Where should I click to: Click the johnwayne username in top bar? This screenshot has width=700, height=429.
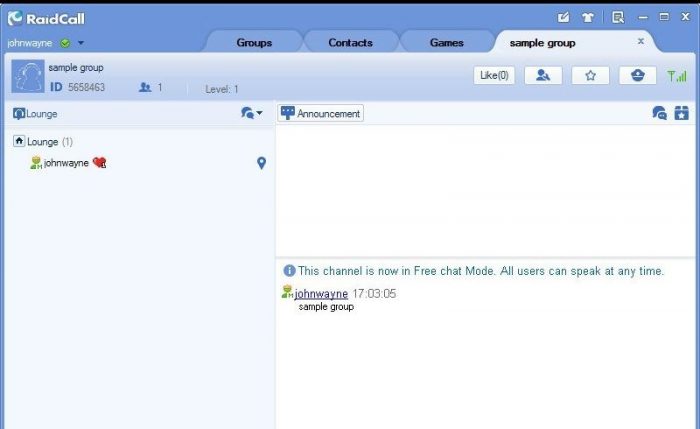(x=29, y=43)
